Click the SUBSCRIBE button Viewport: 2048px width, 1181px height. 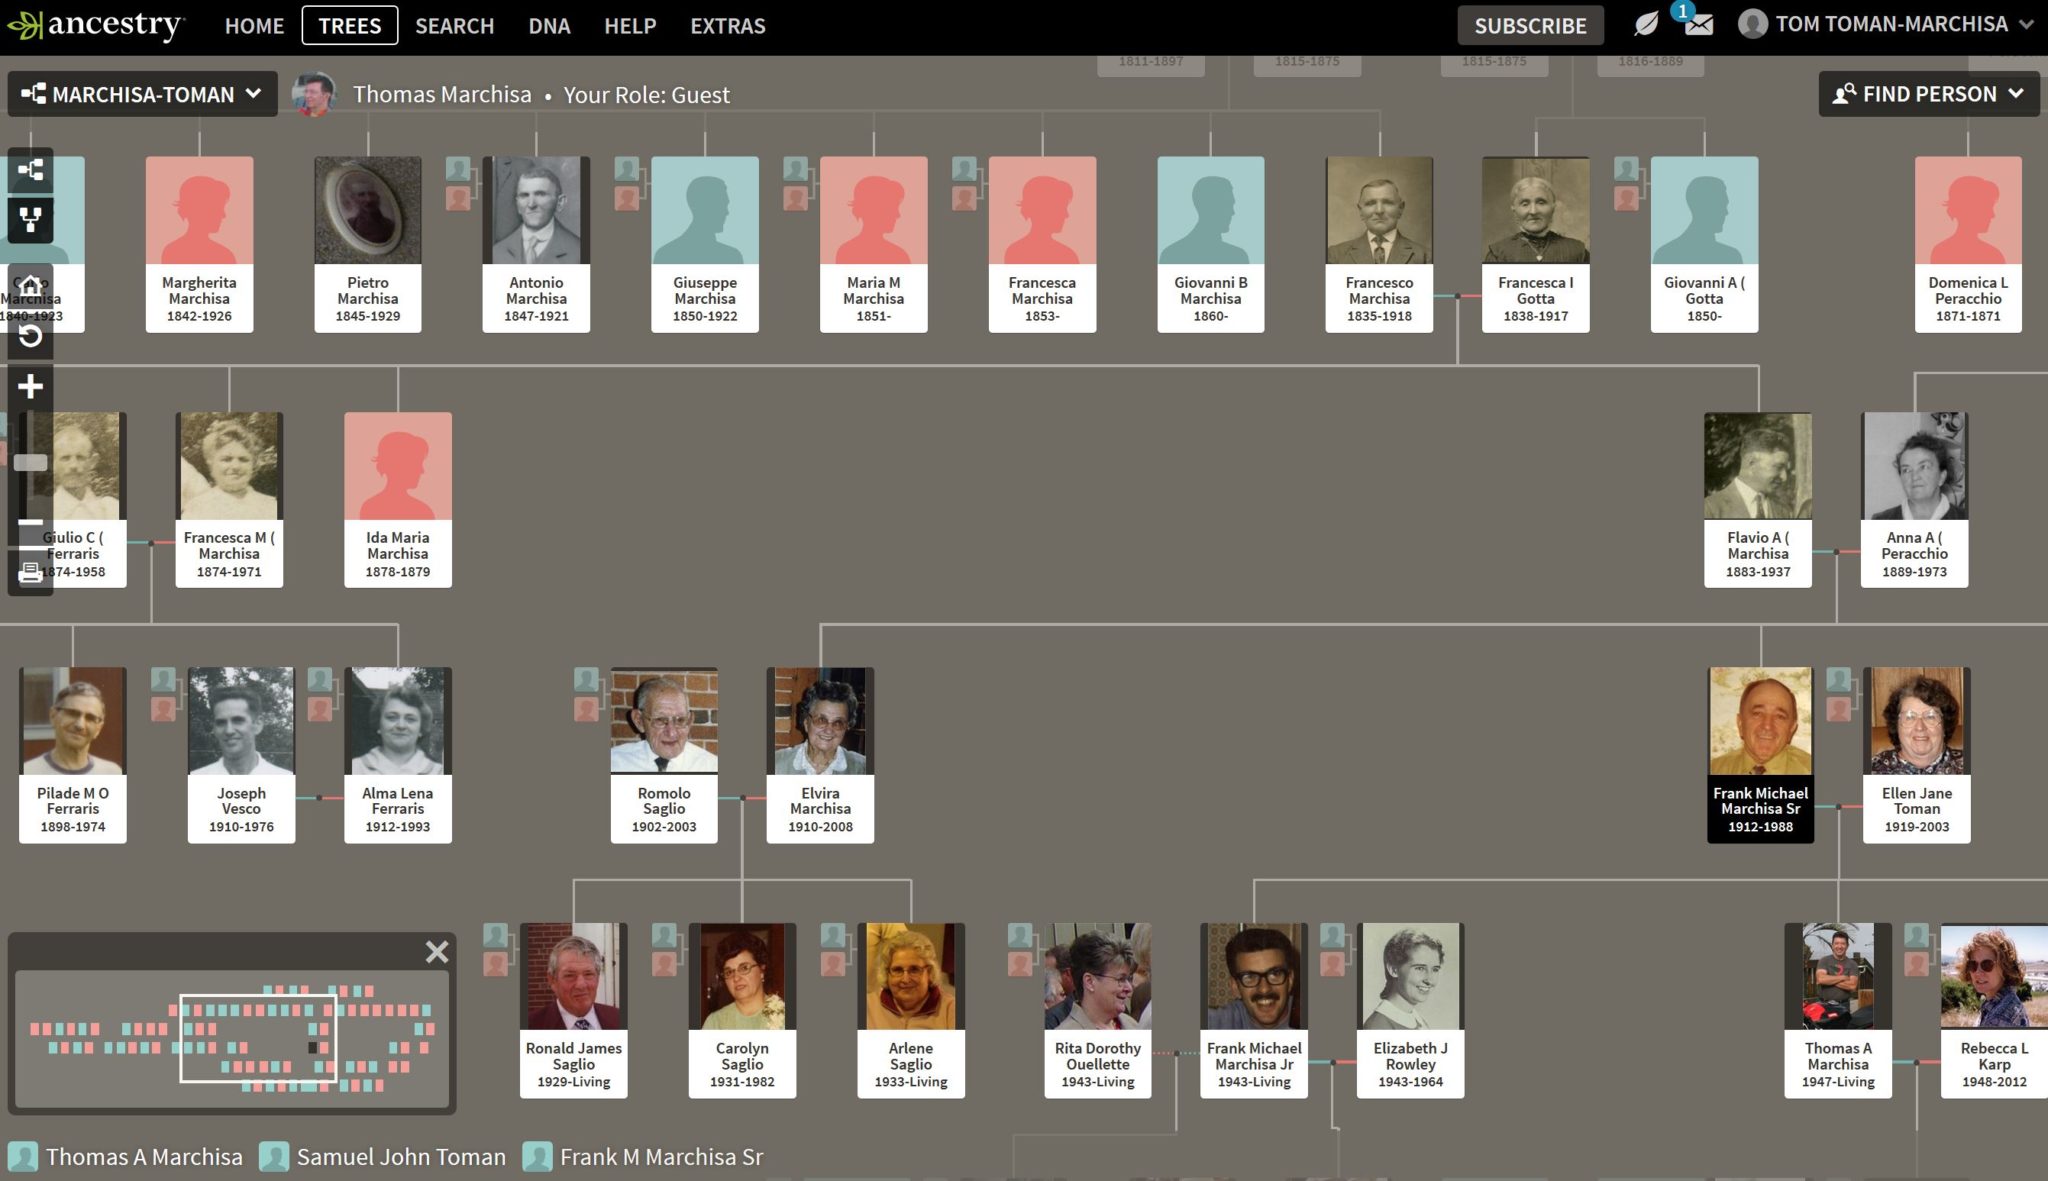[1529, 26]
